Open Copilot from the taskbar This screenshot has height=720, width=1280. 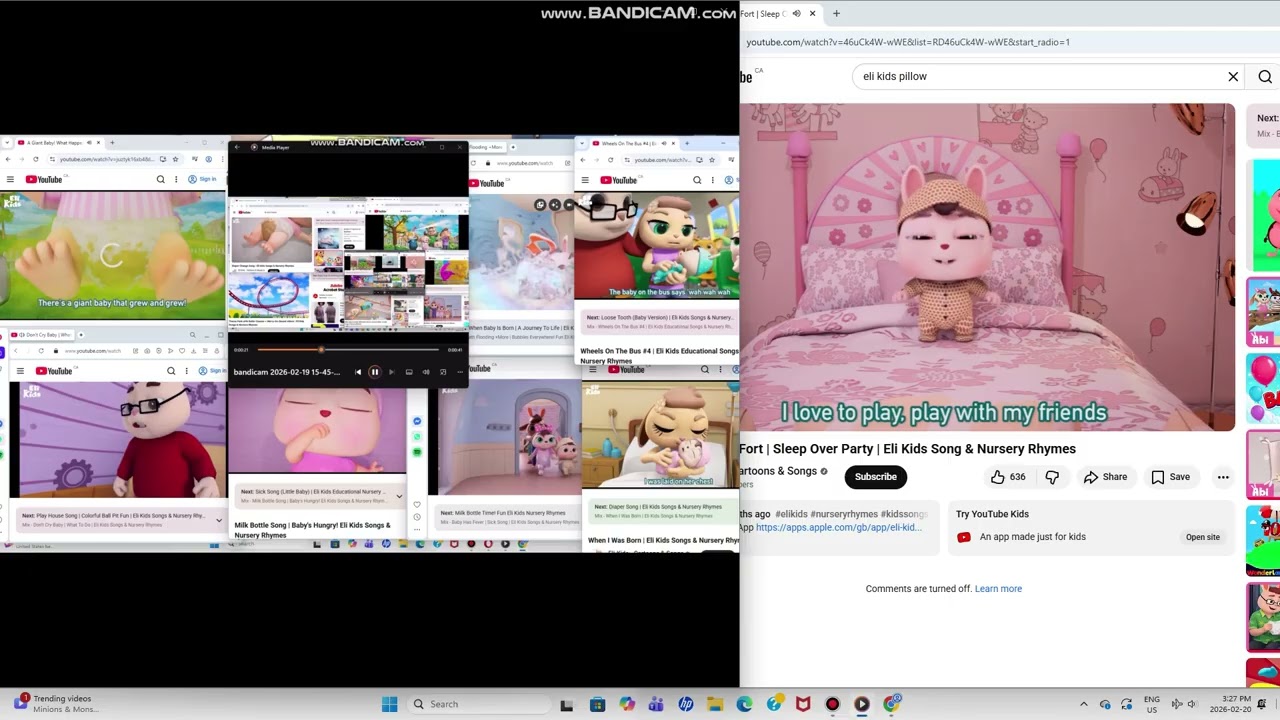pos(626,704)
